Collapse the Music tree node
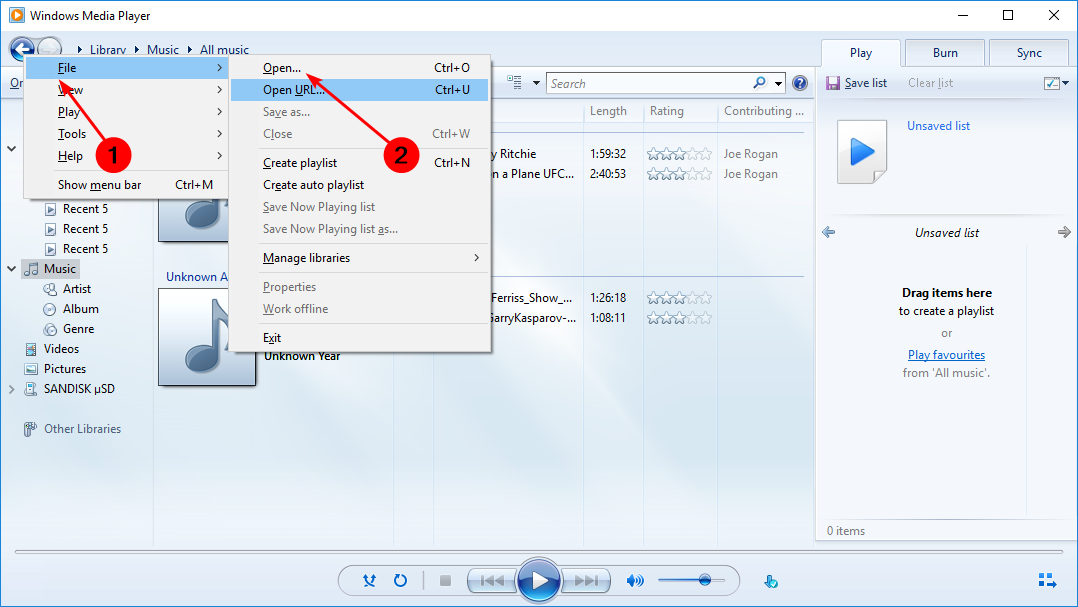This screenshot has width=1078, height=607. click(x=12, y=269)
